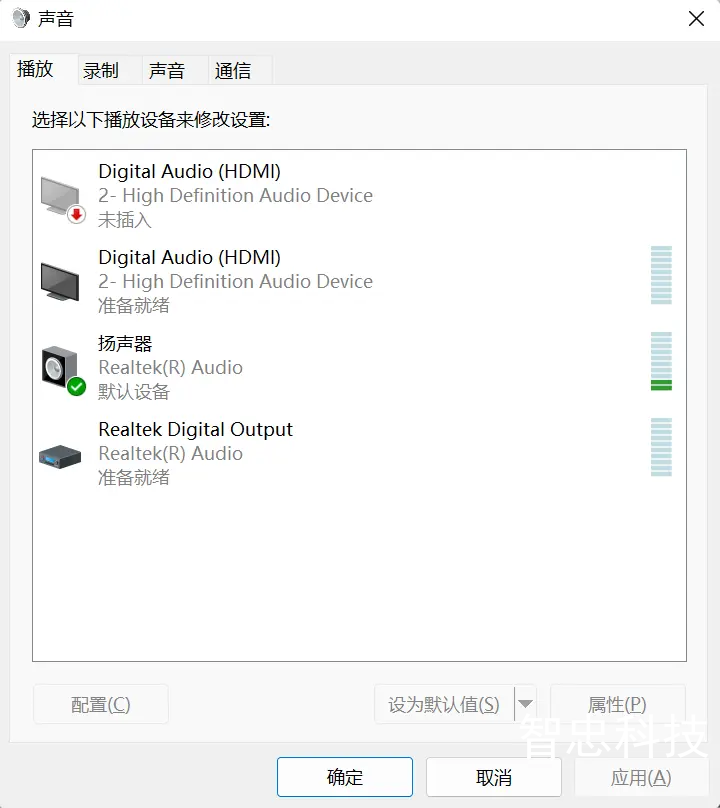
Task: Click the 确定 button
Action: coord(345,777)
